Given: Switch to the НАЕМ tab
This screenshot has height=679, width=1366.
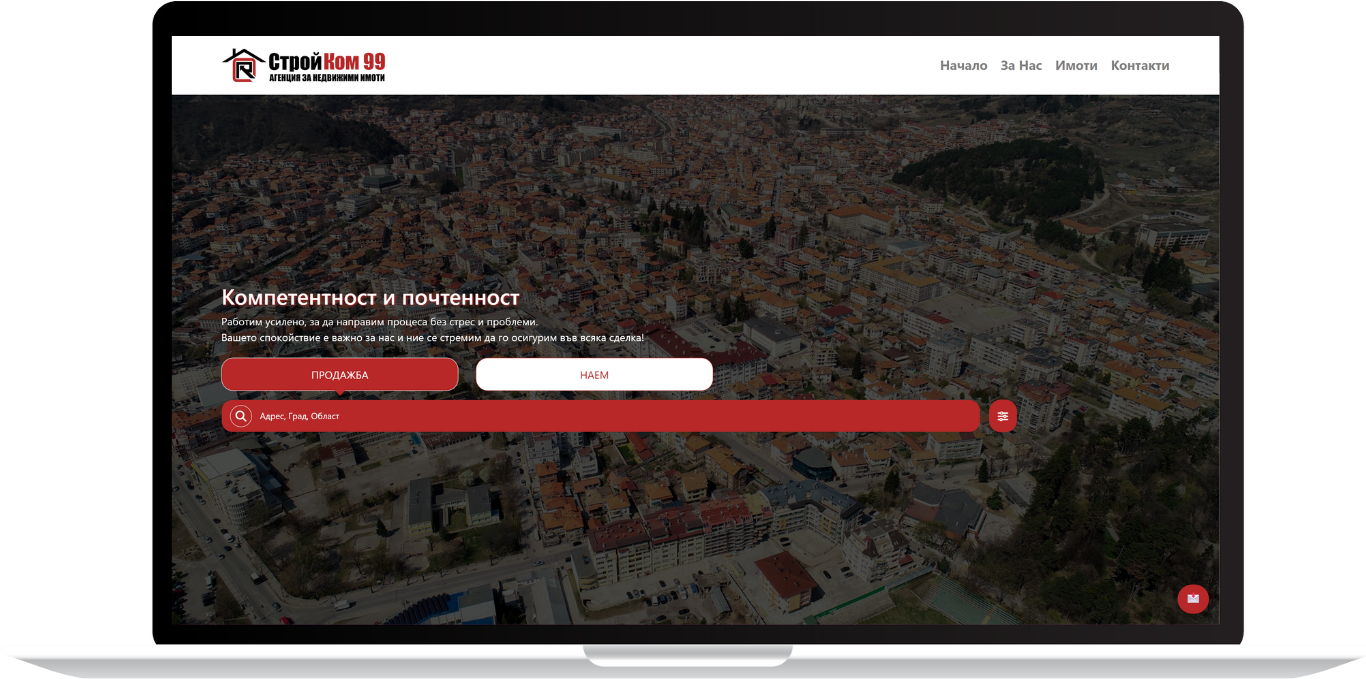Looking at the screenshot, I should coord(594,375).
